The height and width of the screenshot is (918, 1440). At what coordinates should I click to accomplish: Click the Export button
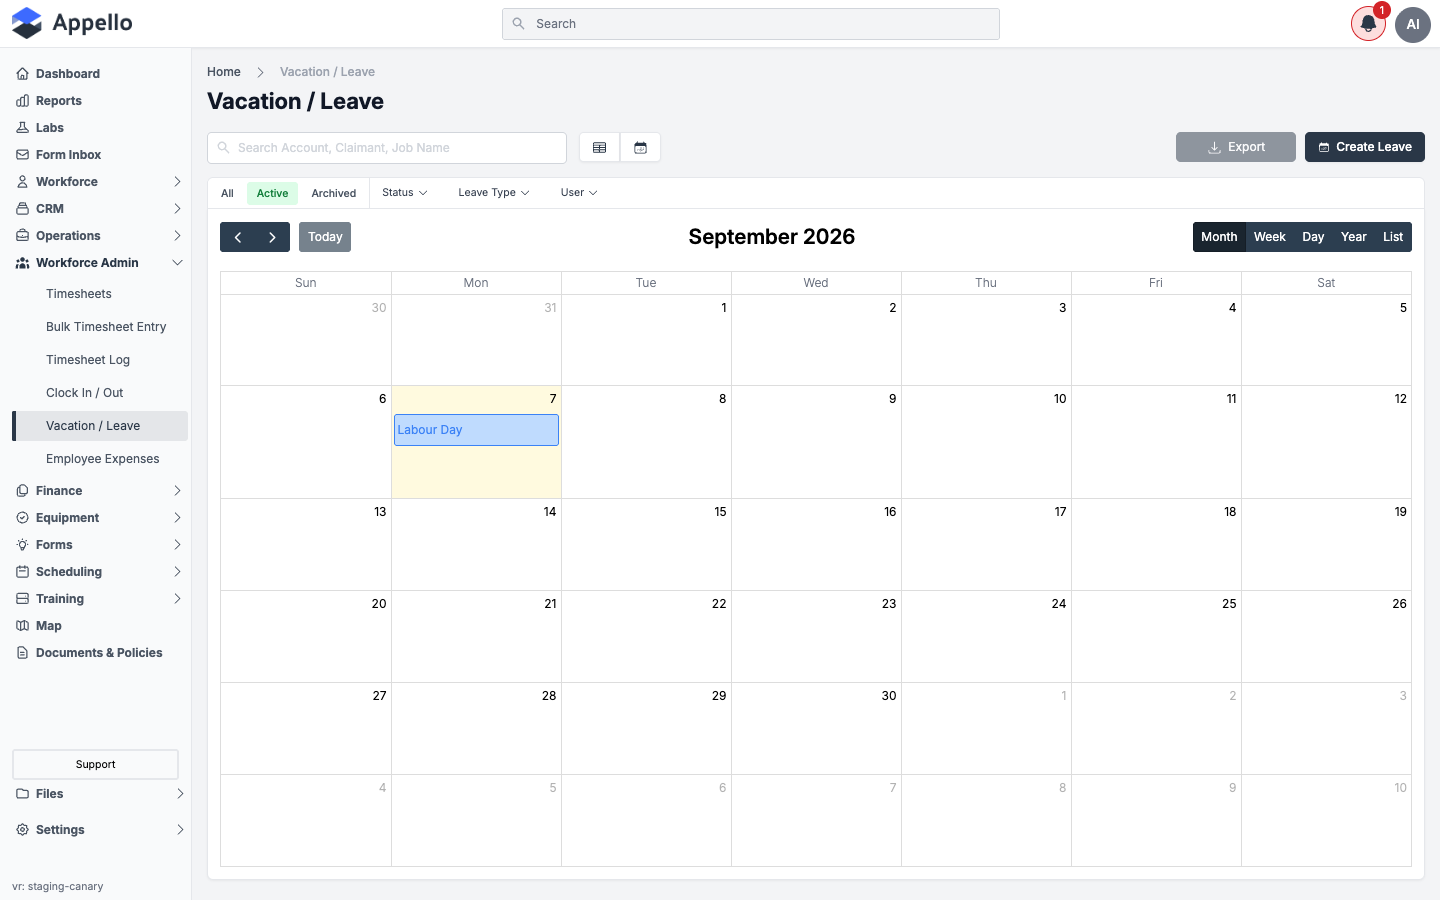[x=1236, y=147]
